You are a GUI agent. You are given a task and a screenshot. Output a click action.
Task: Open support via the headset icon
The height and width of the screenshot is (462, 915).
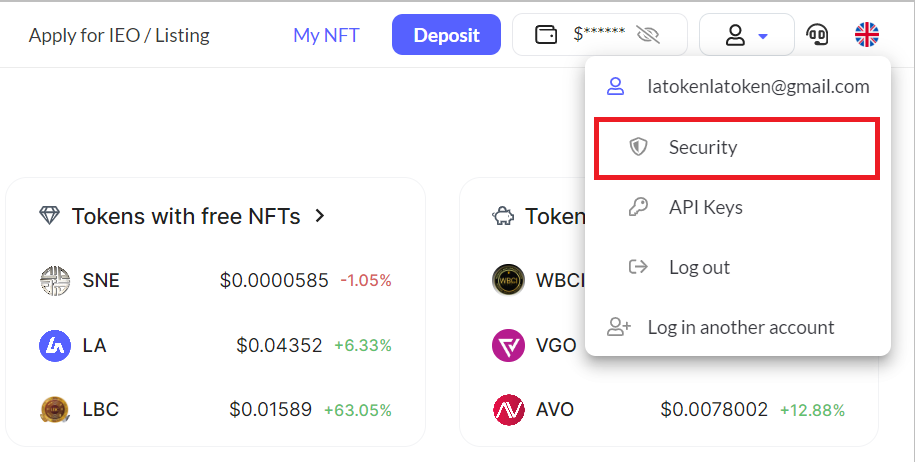point(817,36)
